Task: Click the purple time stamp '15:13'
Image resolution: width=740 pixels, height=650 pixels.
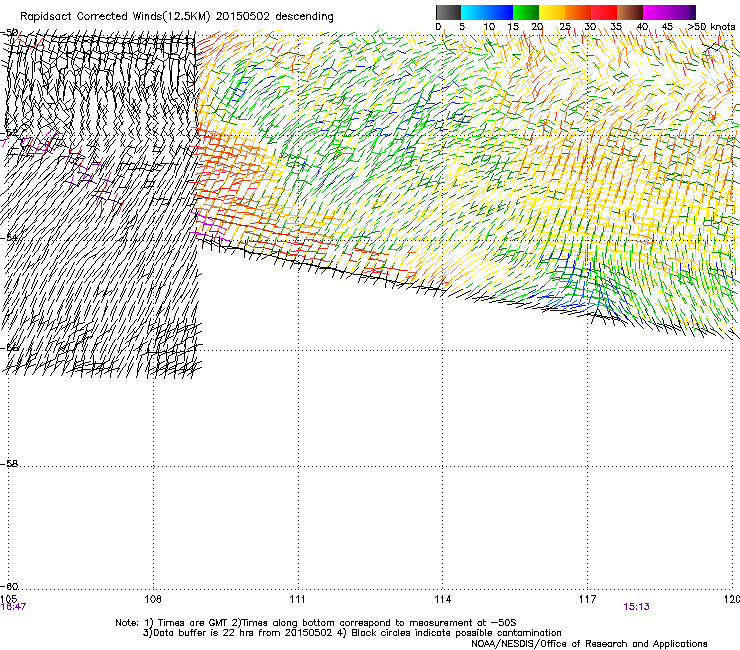Action: (x=636, y=607)
